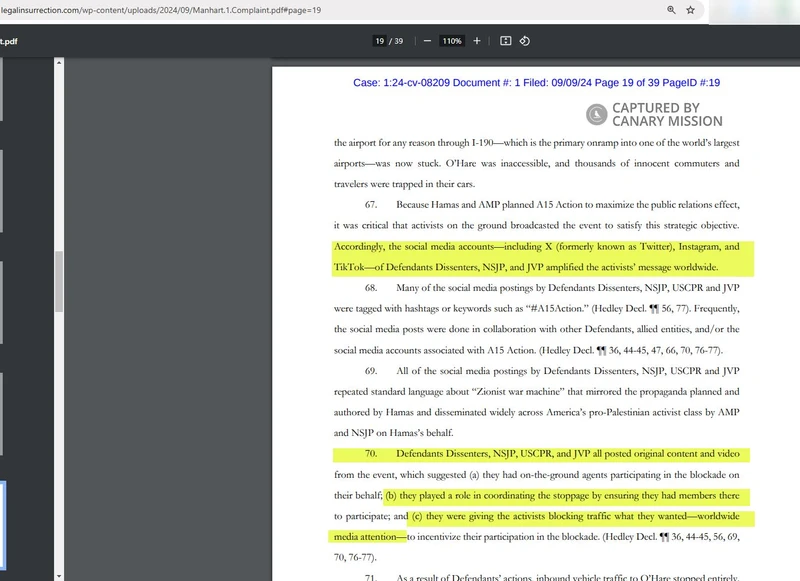Image resolution: width=800 pixels, height=581 pixels.
Task: Rotate the PDF counterclockwise
Action: (524, 41)
